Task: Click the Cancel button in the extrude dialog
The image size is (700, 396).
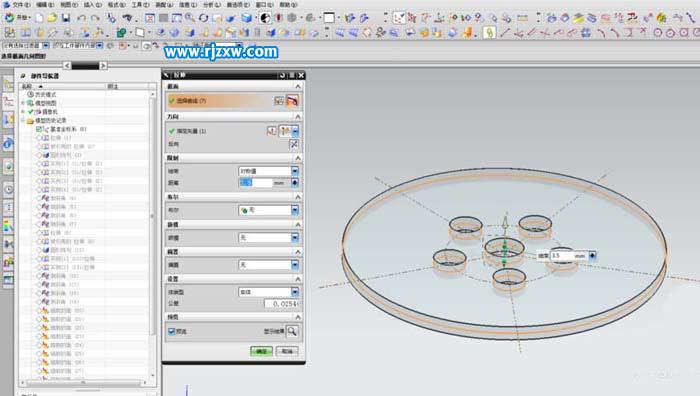Action: pos(287,351)
